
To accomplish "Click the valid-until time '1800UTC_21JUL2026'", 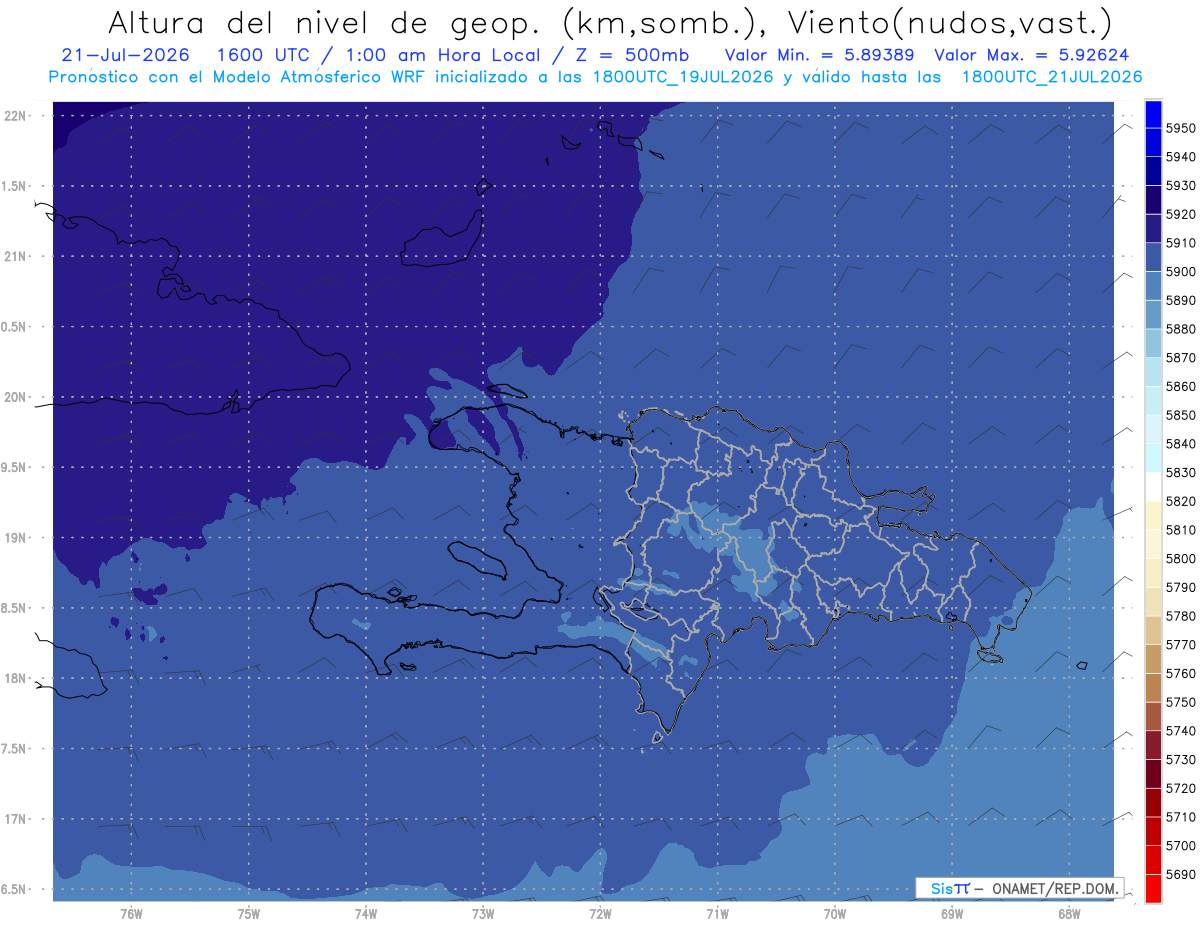I will 1052,77.
